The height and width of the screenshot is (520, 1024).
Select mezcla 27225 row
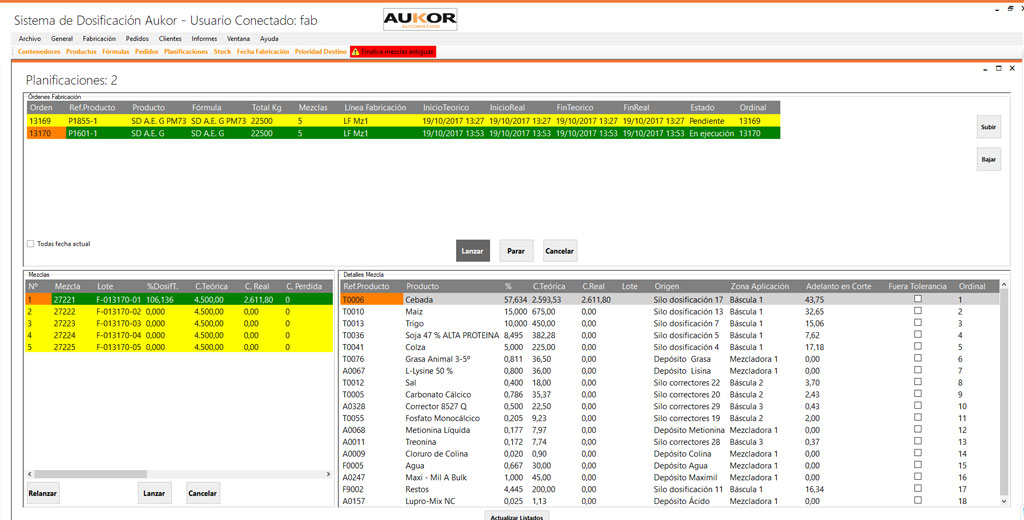[x=179, y=346]
